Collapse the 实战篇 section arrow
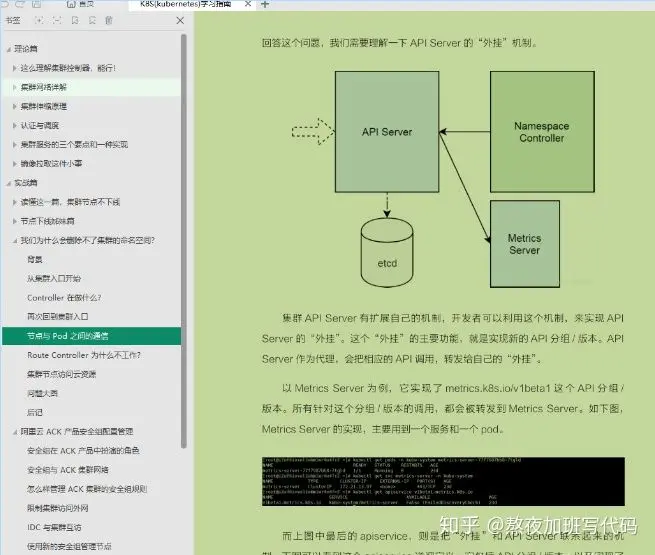 click(9, 183)
